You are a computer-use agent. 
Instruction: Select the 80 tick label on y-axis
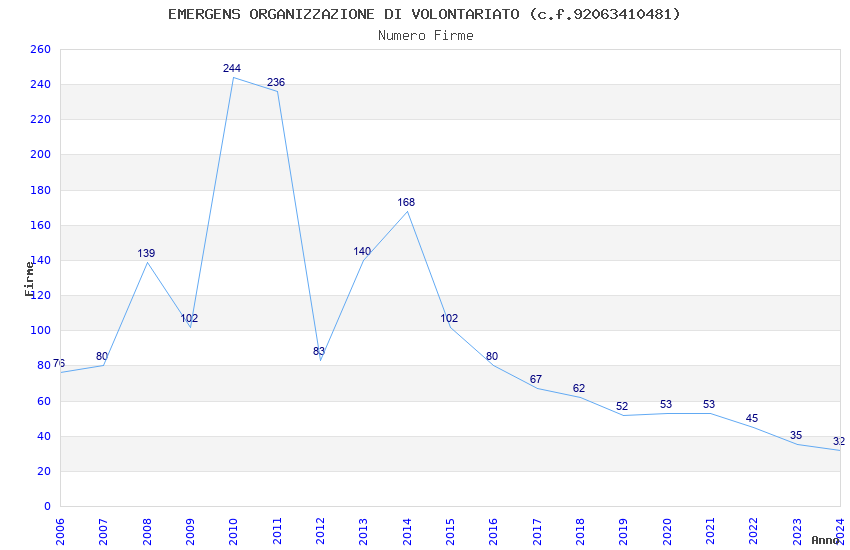click(44, 366)
